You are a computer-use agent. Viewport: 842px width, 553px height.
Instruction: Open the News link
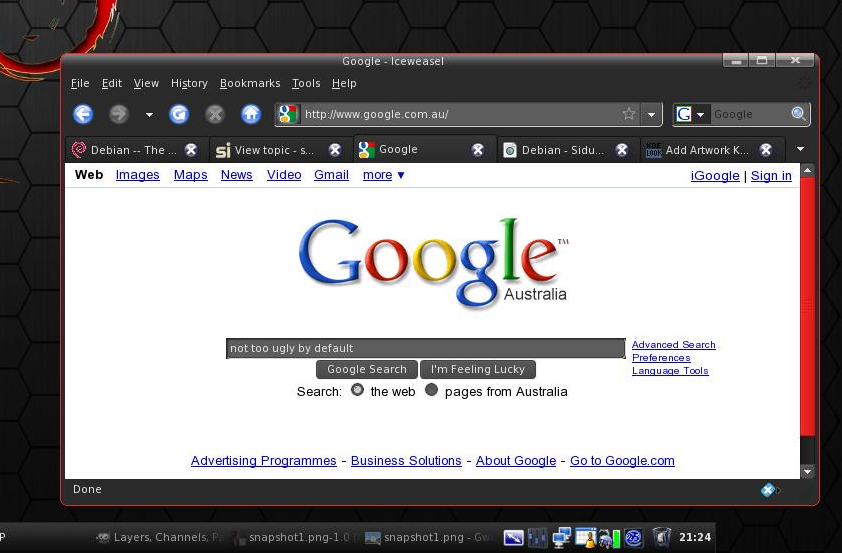click(x=236, y=175)
